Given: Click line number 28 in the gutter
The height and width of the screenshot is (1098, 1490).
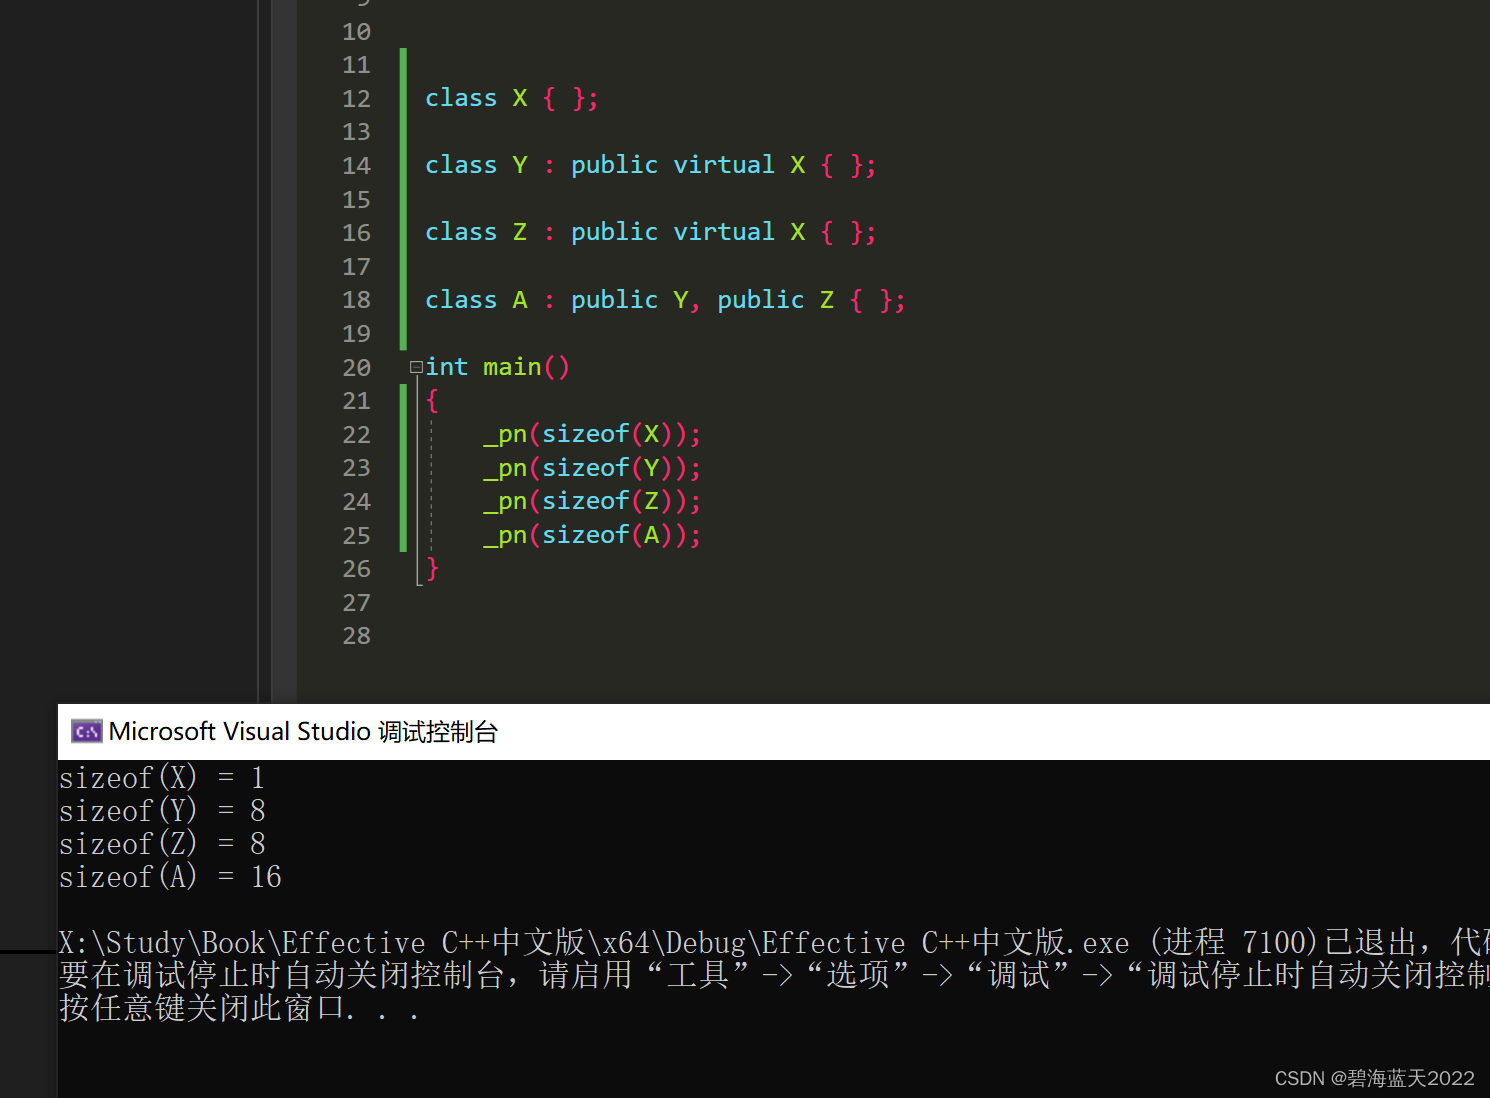Looking at the screenshot, I should (356, 636).
